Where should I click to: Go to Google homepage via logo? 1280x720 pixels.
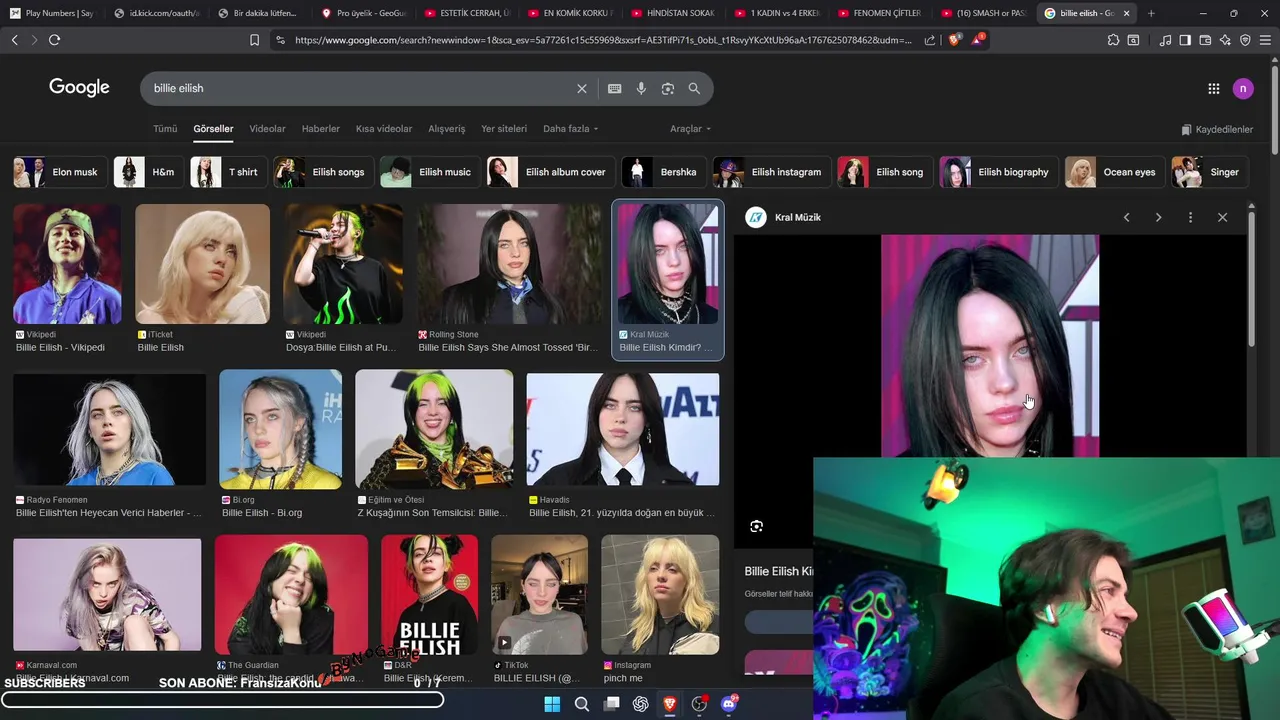[79, 87]
